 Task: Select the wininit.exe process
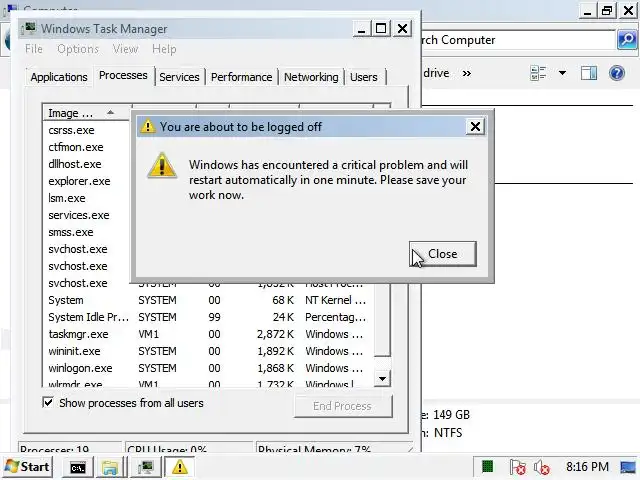tap(208, 351)
